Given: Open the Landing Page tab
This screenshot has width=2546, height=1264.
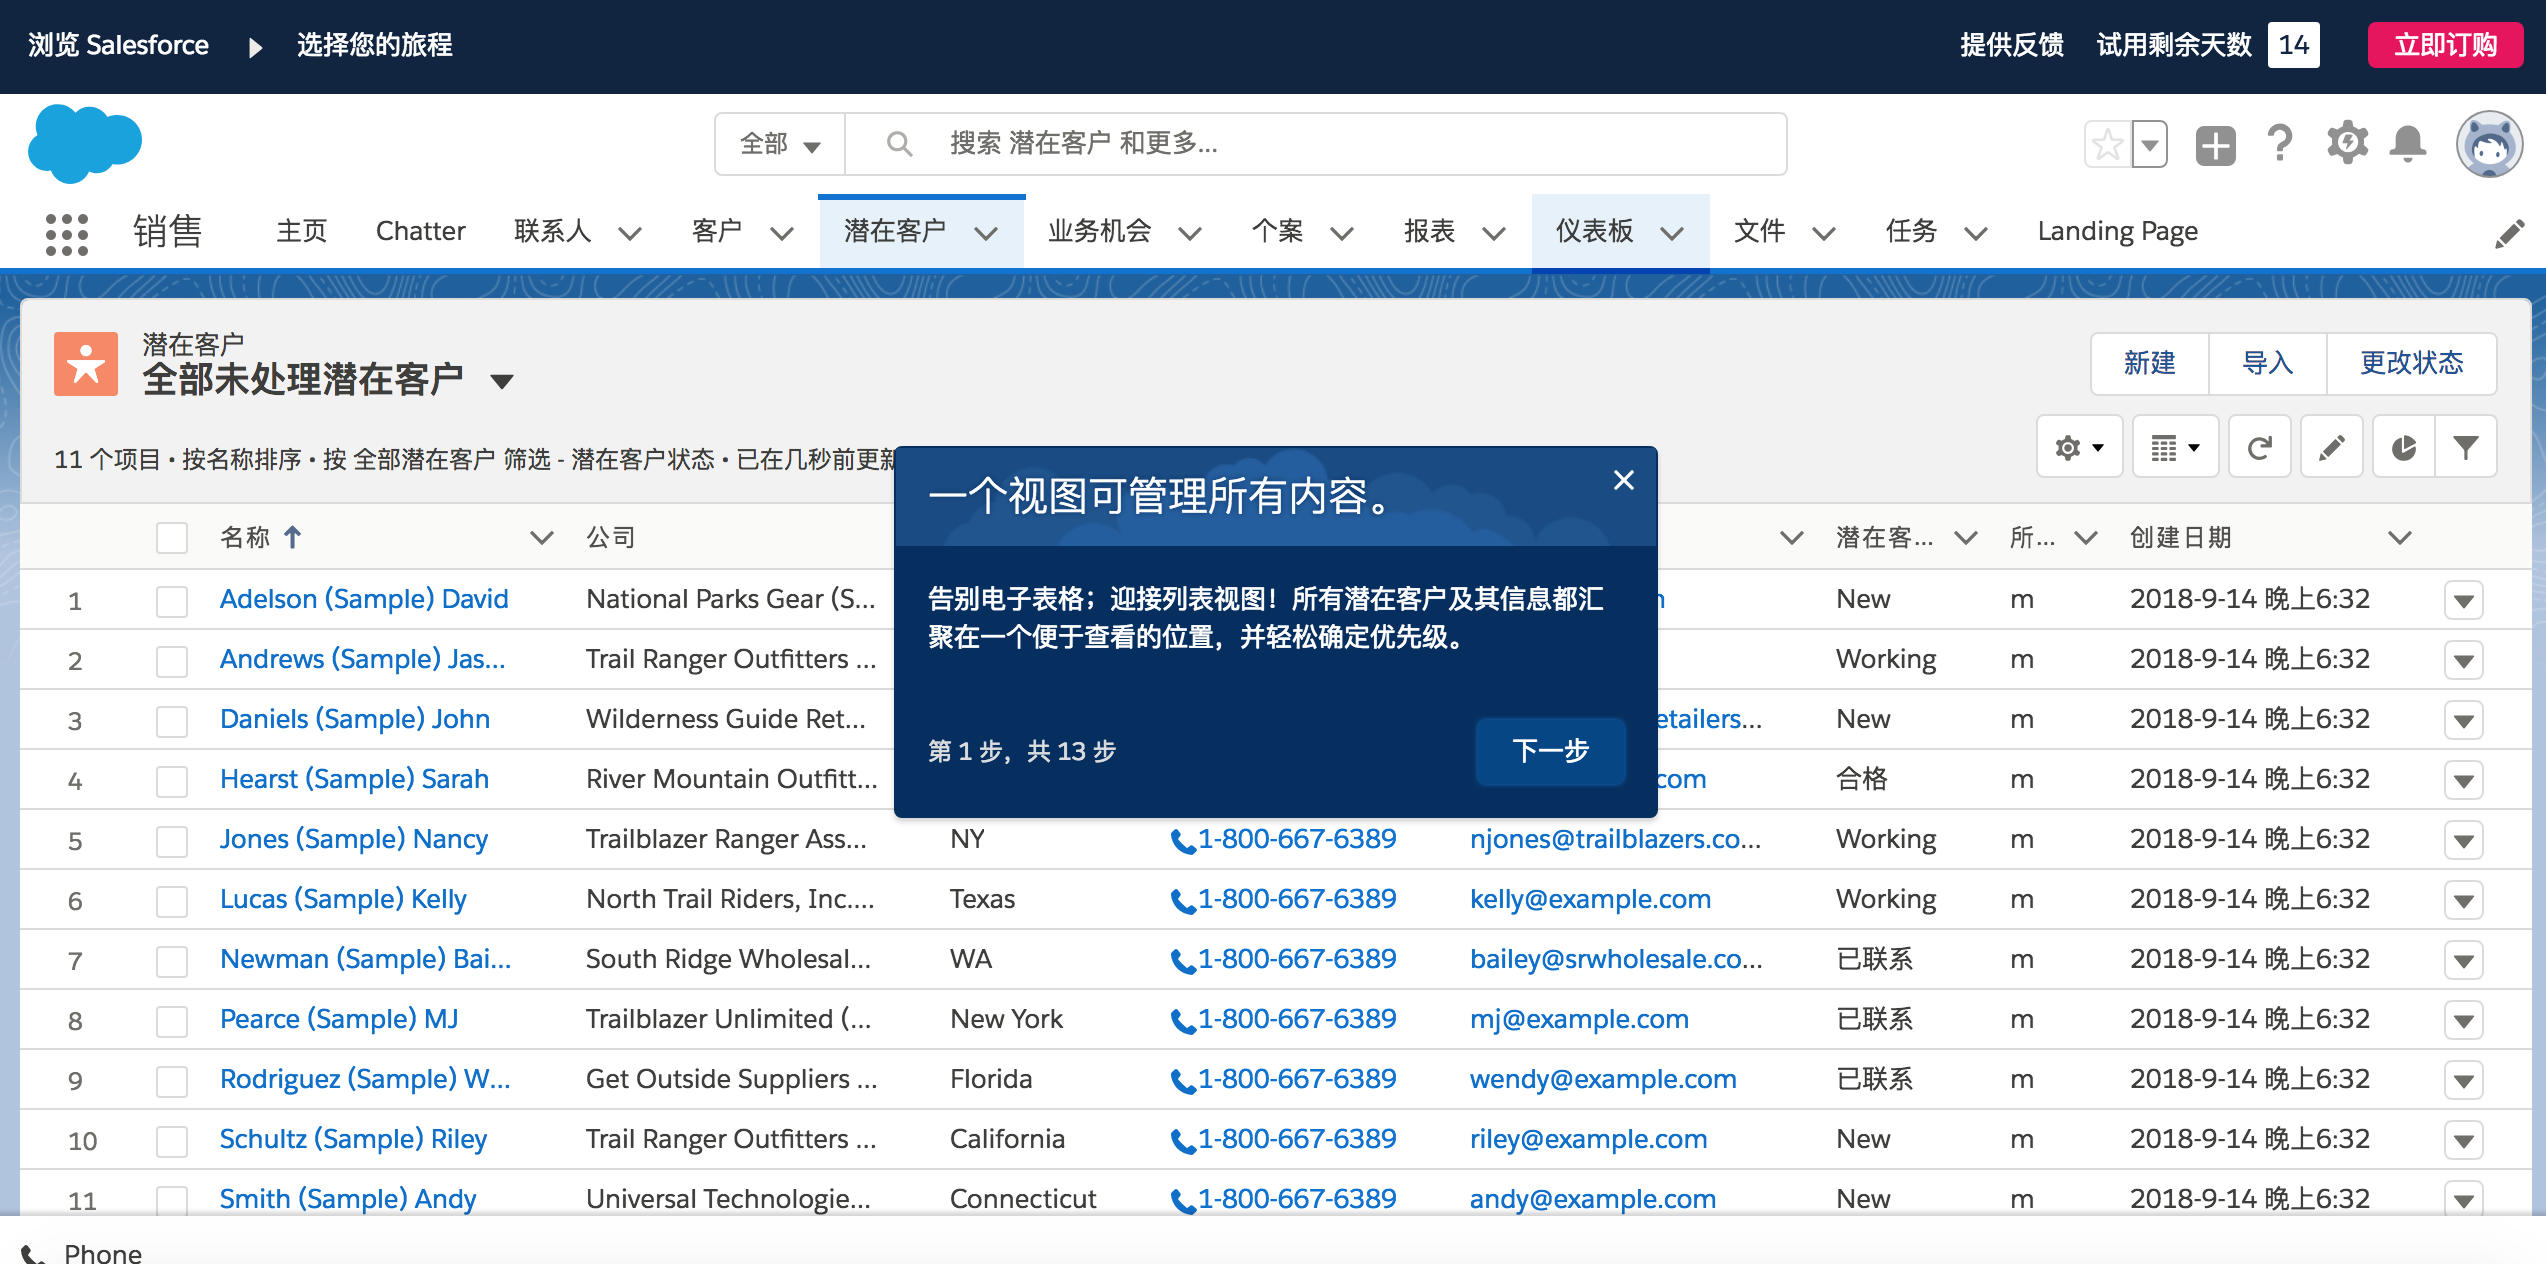Looking at the screenshot, I should coord(2117,231).
